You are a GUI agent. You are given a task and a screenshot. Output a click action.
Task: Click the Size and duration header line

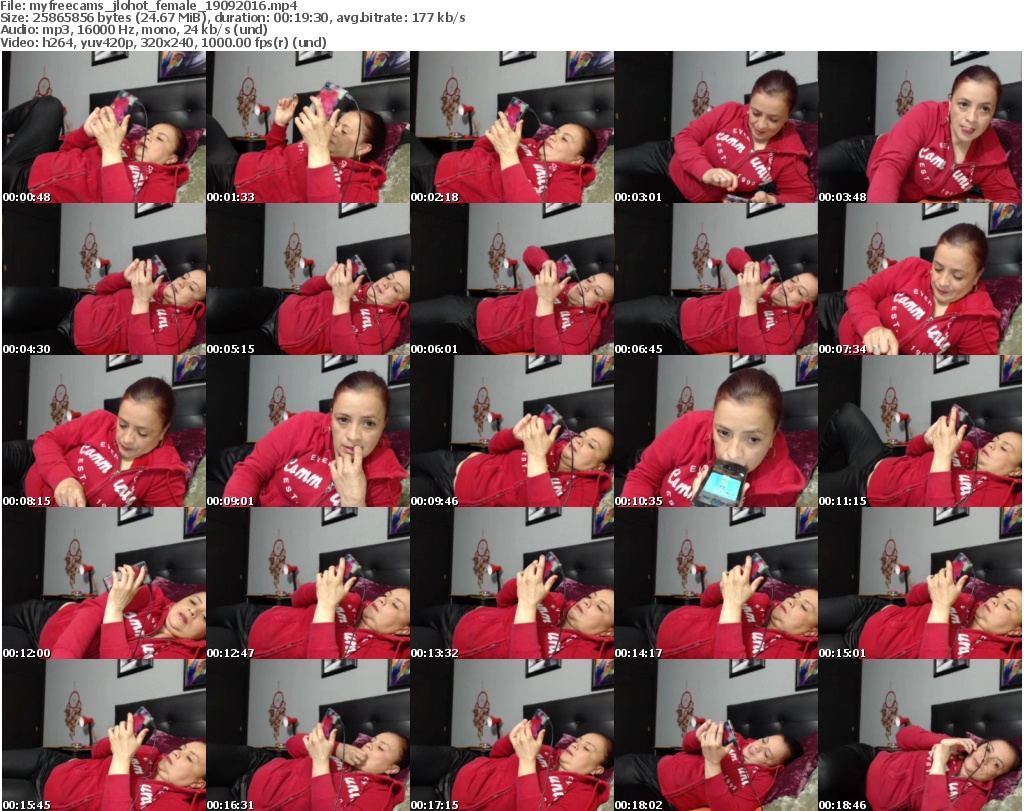tap(233, 18)
